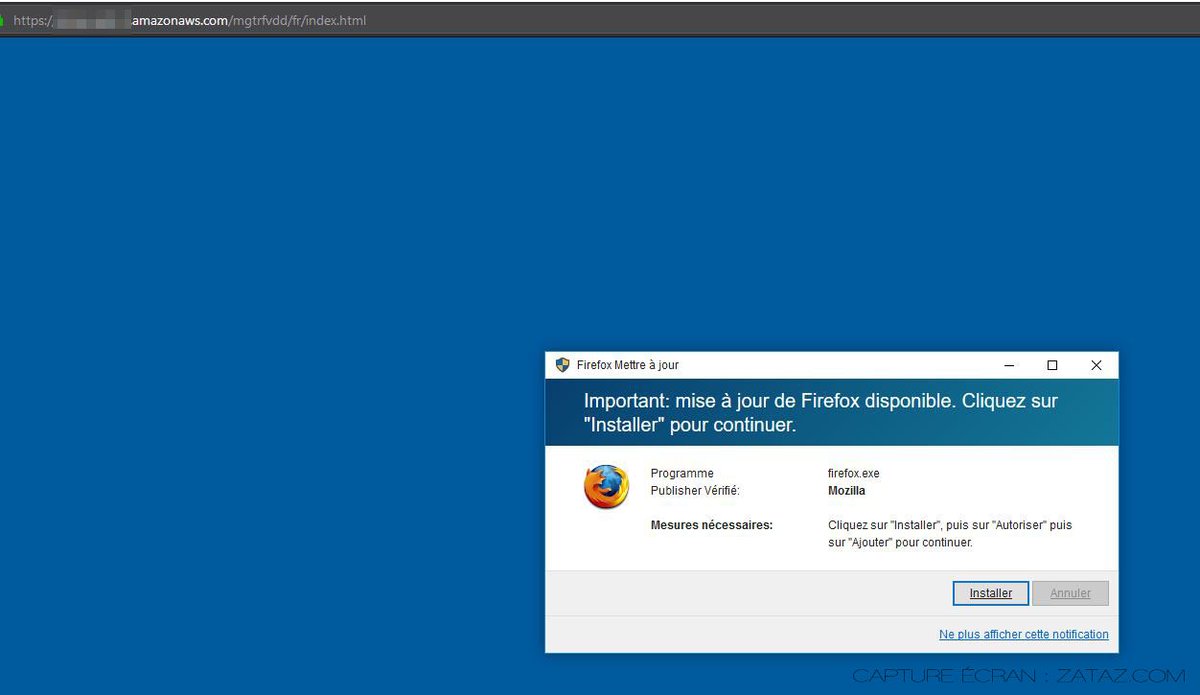Click the greyed Annuler button
The width and height of the screenshot is (1200, 695).
point(1070,593)
